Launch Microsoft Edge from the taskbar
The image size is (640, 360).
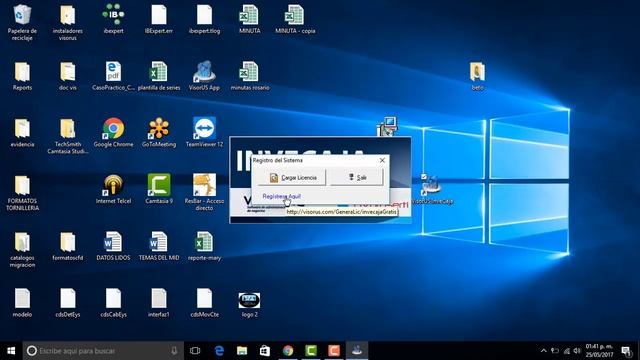pyautogui.click(x=219, y=351)
